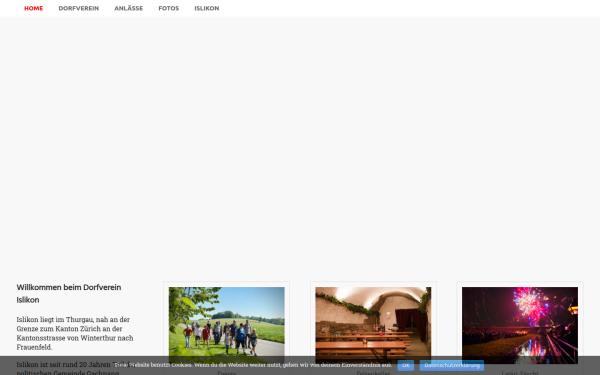Open the Datenschutzerklärung button
Image resolution: width=600 pixels, height=375 pixels.
click(452, 365)
